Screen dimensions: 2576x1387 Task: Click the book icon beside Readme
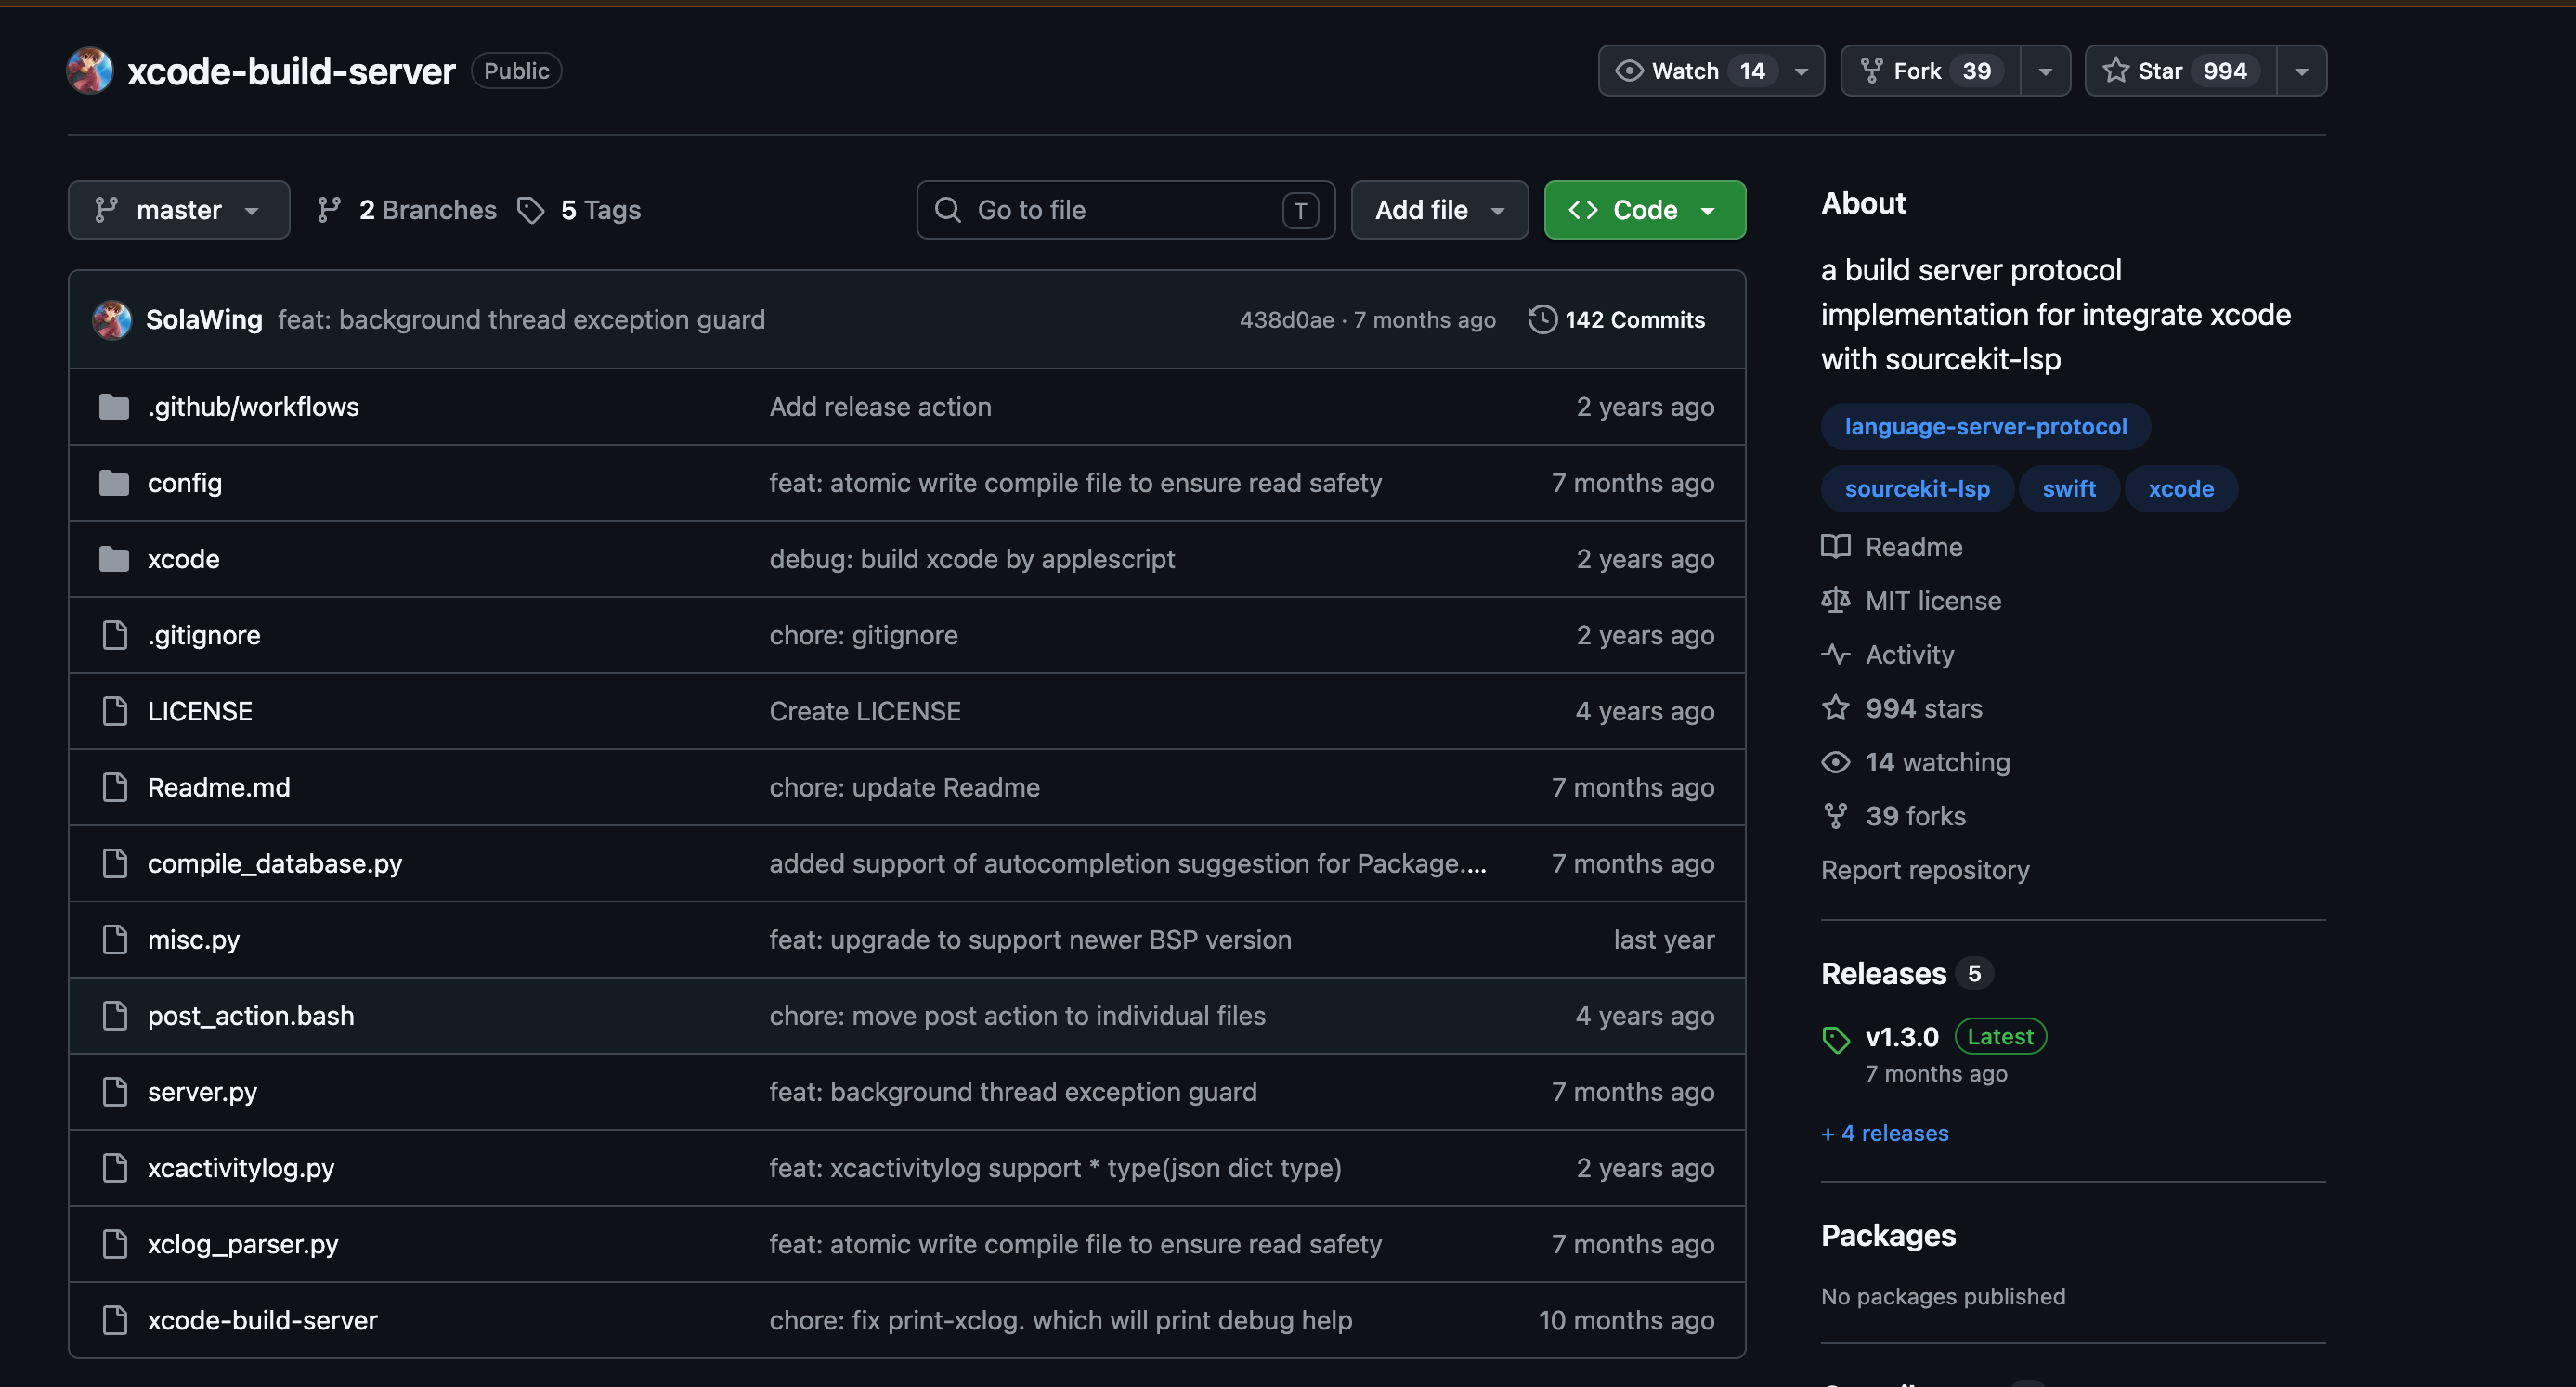coord(1836,546)
